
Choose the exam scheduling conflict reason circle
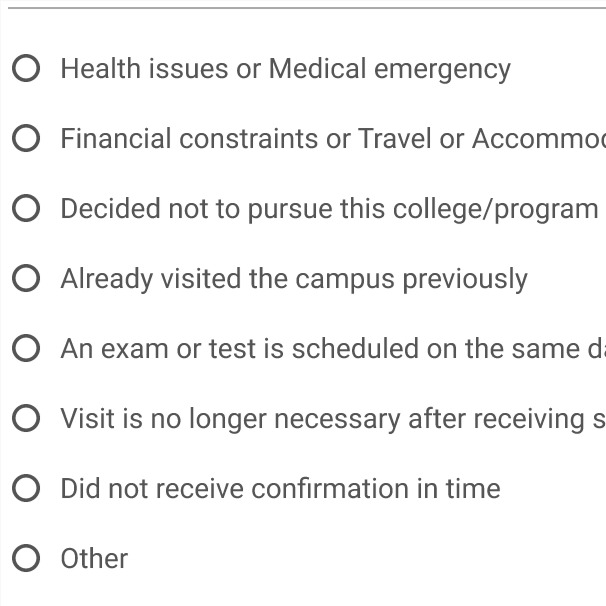[x=28, y=349]
